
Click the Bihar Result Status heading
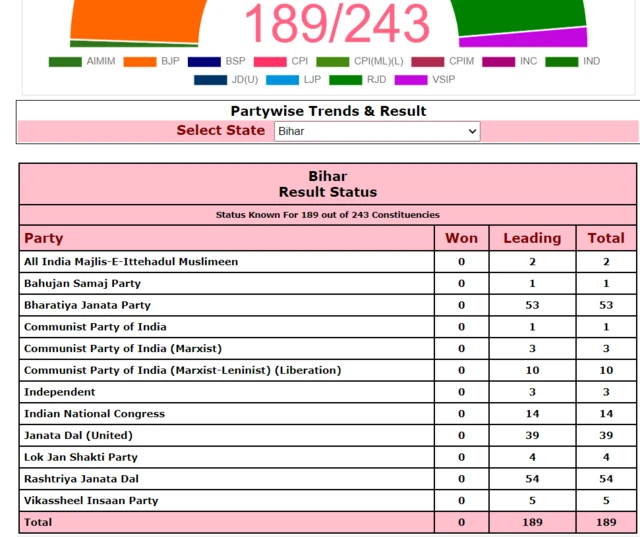coord(328,184)
